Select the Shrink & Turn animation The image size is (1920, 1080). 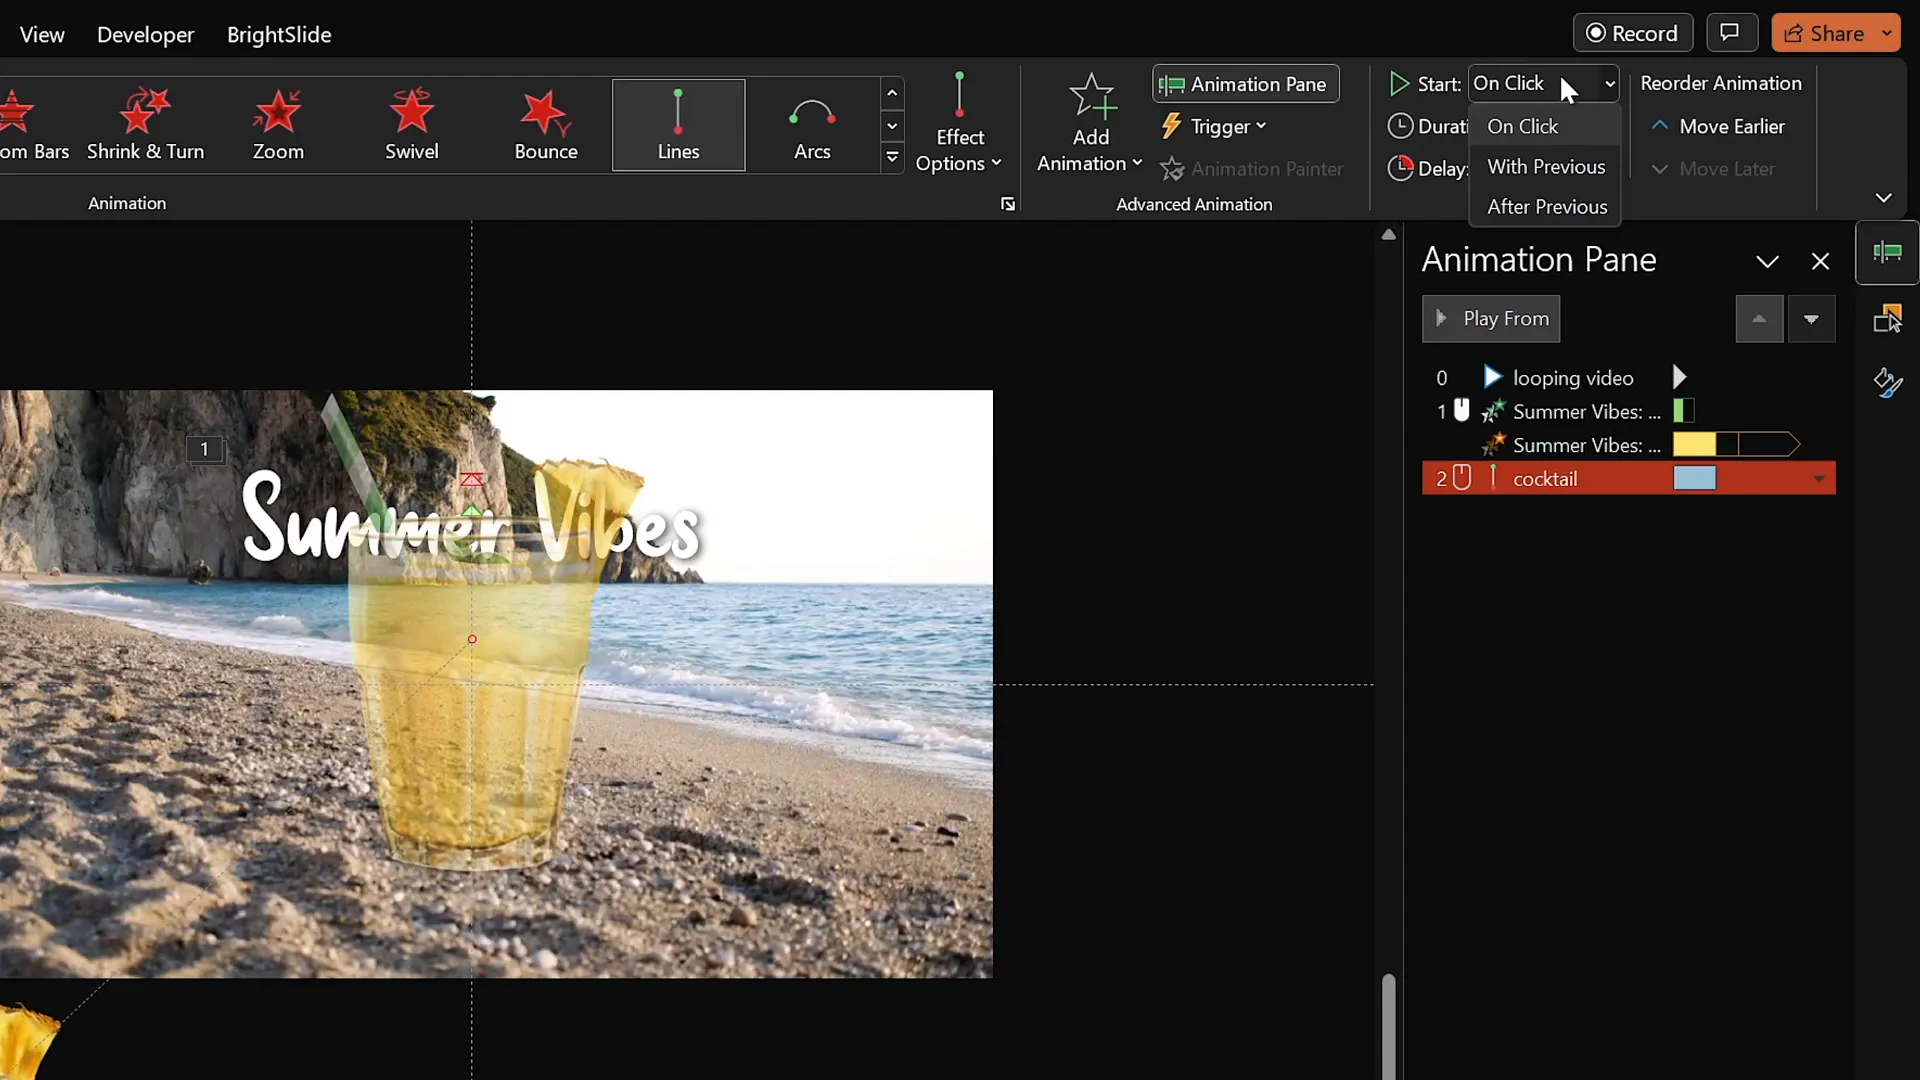pos(146,122)
